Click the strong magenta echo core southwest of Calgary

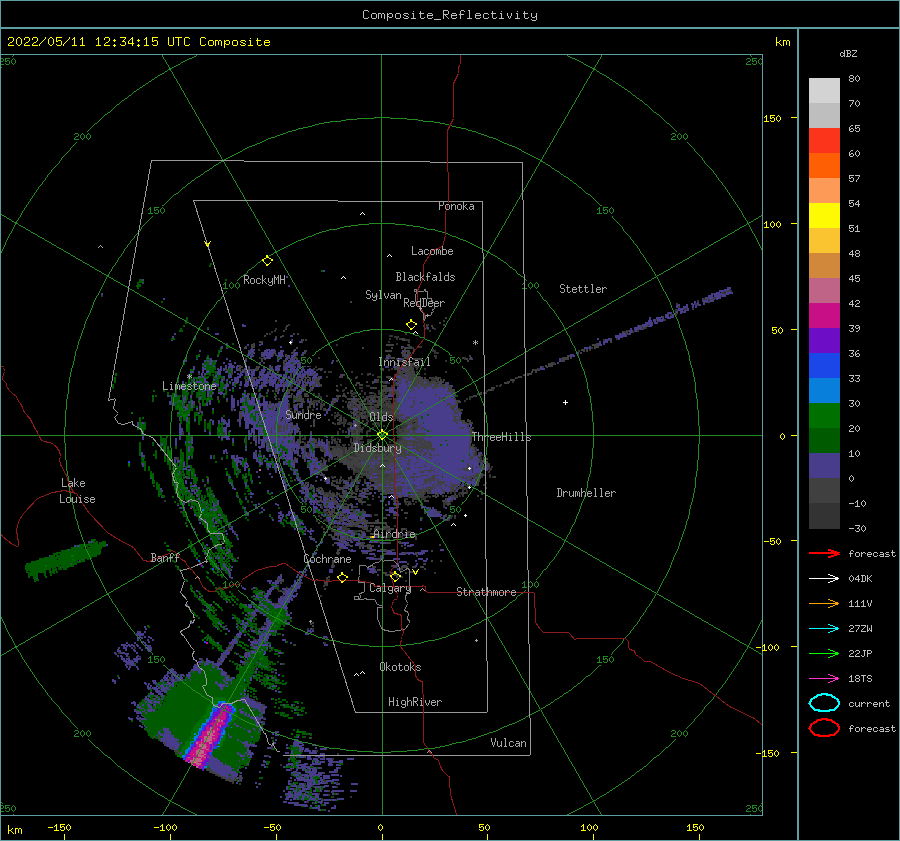pos(210,737)
